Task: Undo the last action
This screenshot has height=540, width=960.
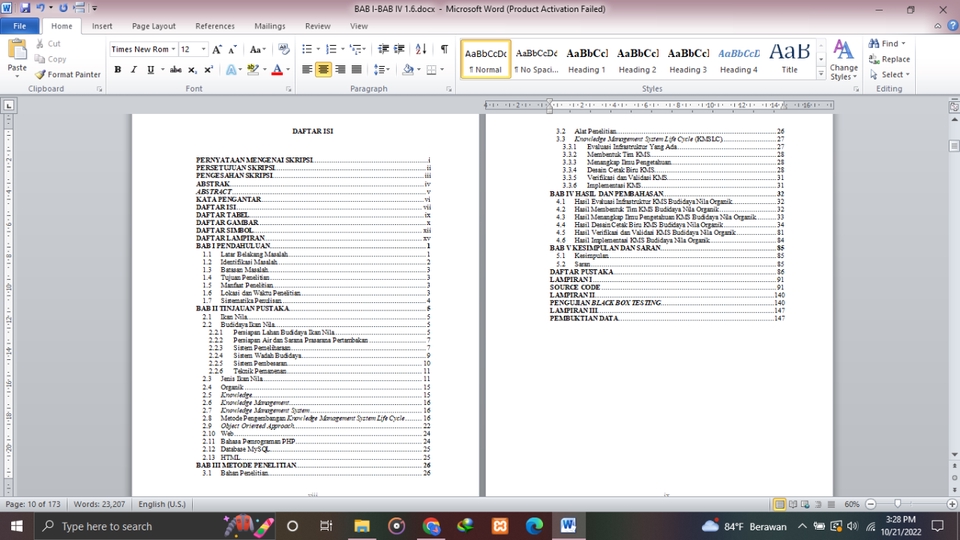Action: click(x=40, y=9)
